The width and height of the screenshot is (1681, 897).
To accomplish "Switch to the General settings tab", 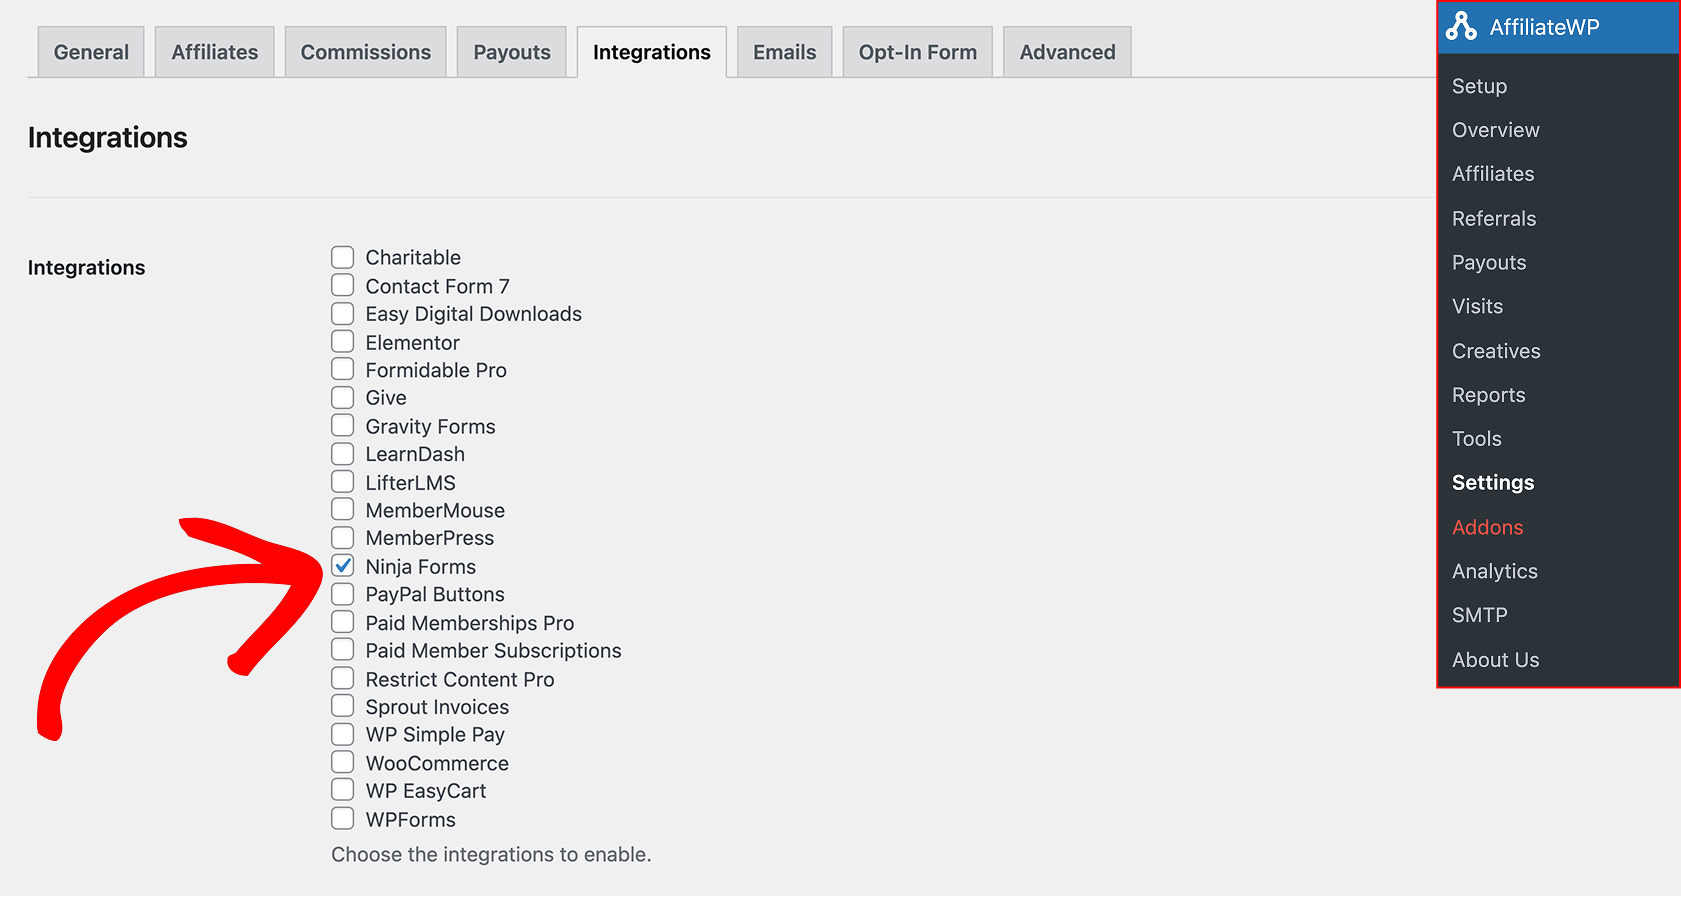I will click(x=91, y=52).
